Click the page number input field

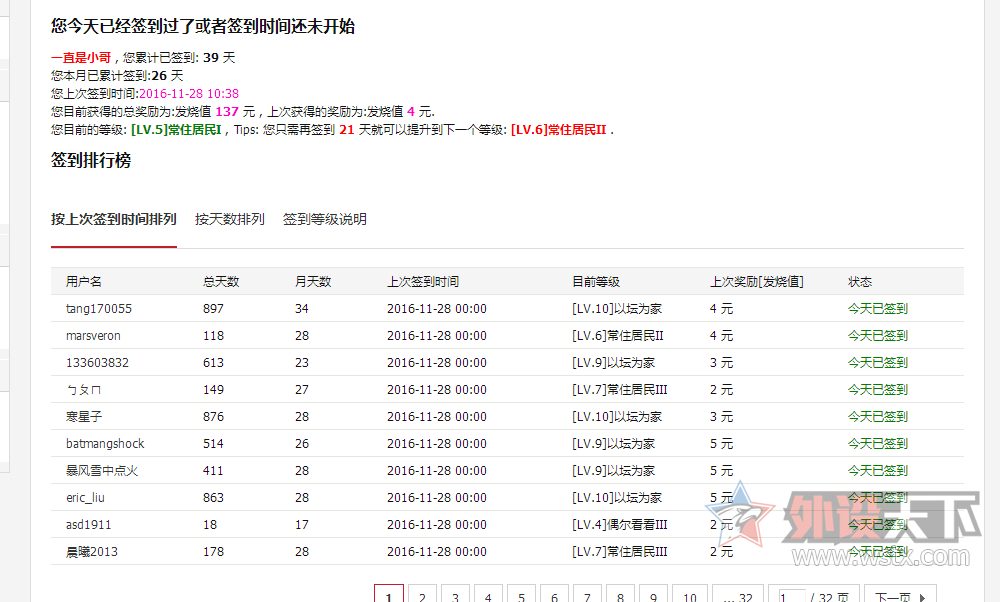coord(792,597)
